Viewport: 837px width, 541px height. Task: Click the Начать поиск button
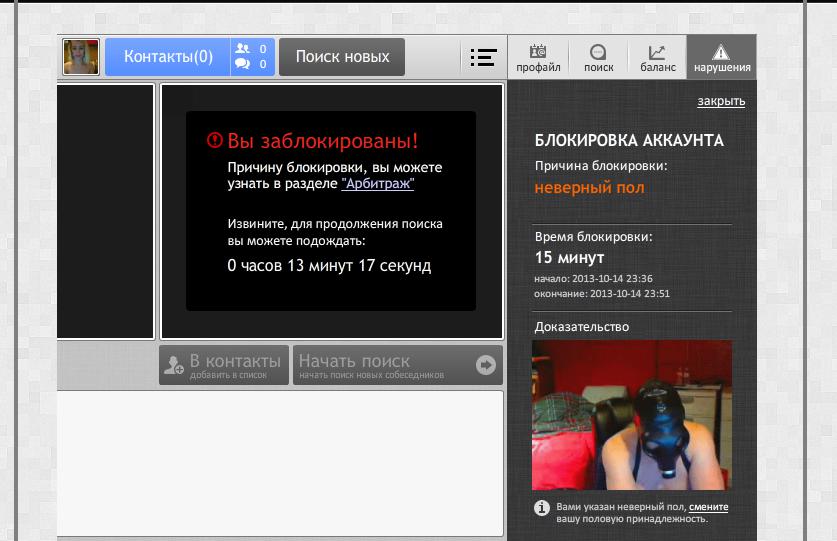pyautogui.click(x=398, y=365)
